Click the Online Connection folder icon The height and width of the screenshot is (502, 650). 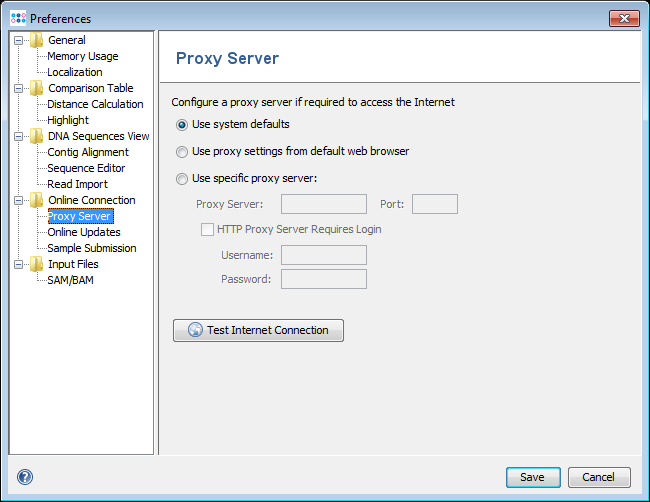pyautogui.click(x=37, y=200)
